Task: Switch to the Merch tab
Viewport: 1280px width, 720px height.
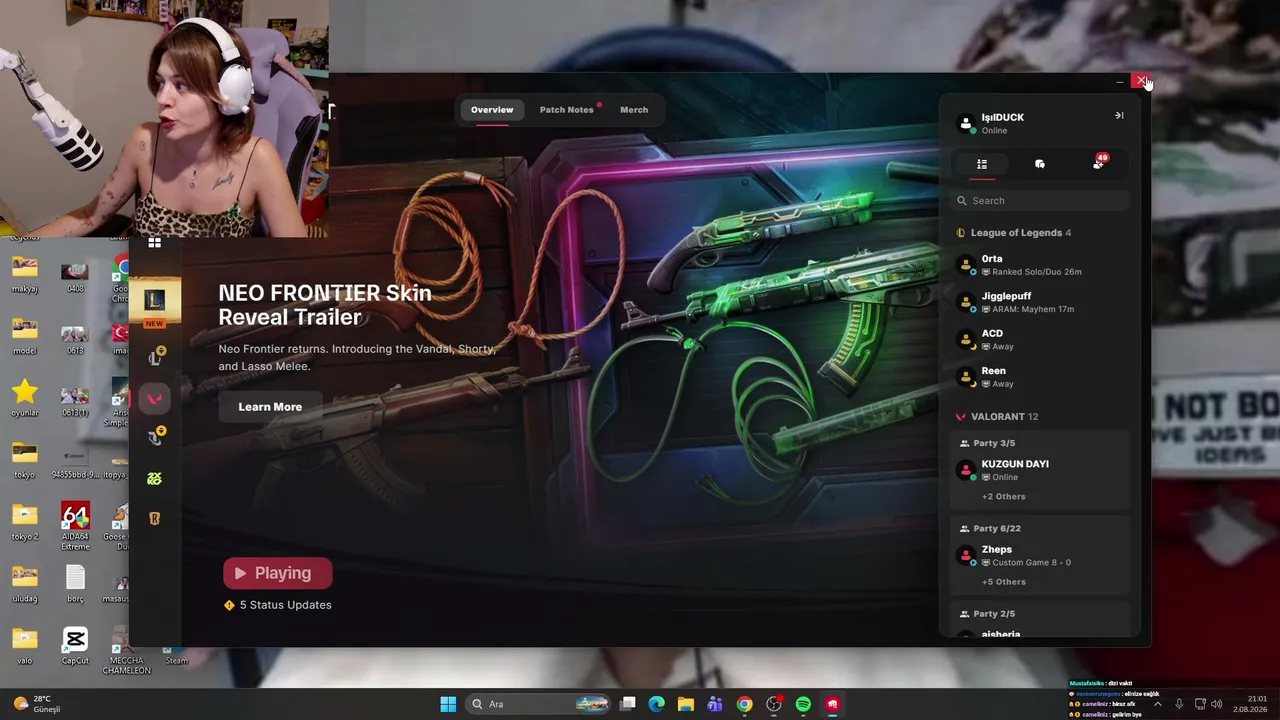Action: click(634, 110)
